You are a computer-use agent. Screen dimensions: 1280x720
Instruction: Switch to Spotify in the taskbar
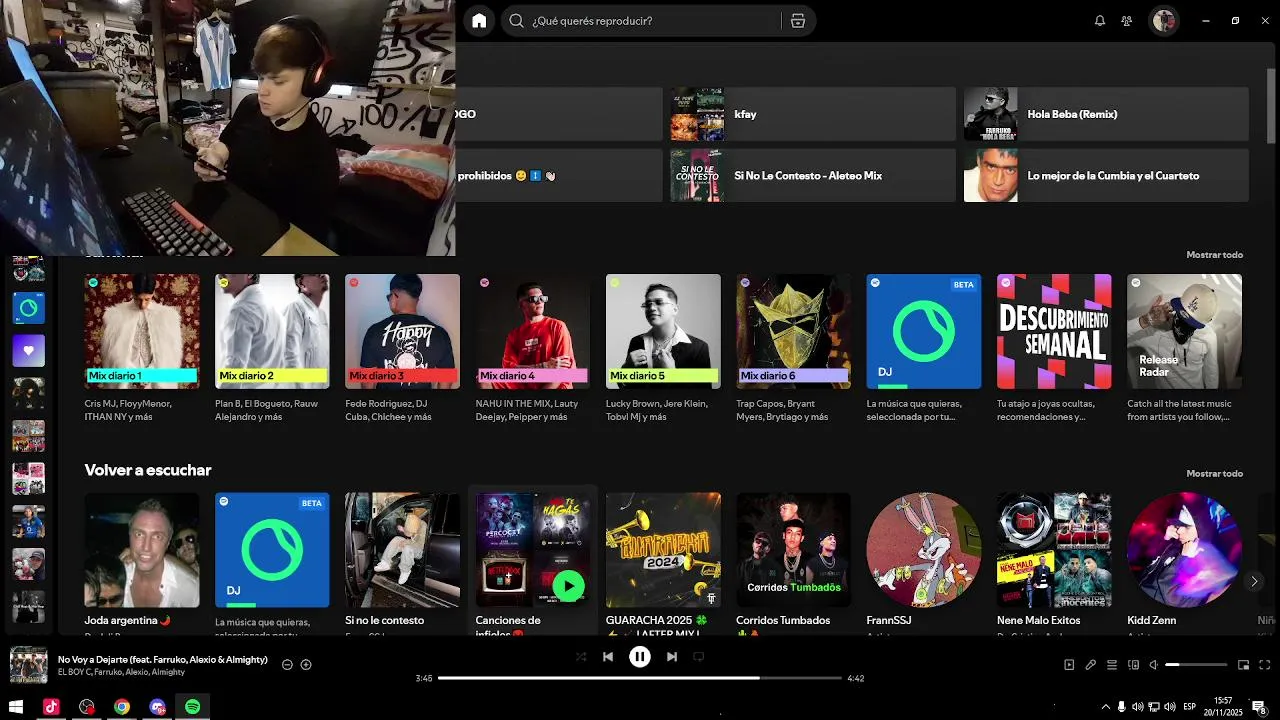[x=193, y=707]
